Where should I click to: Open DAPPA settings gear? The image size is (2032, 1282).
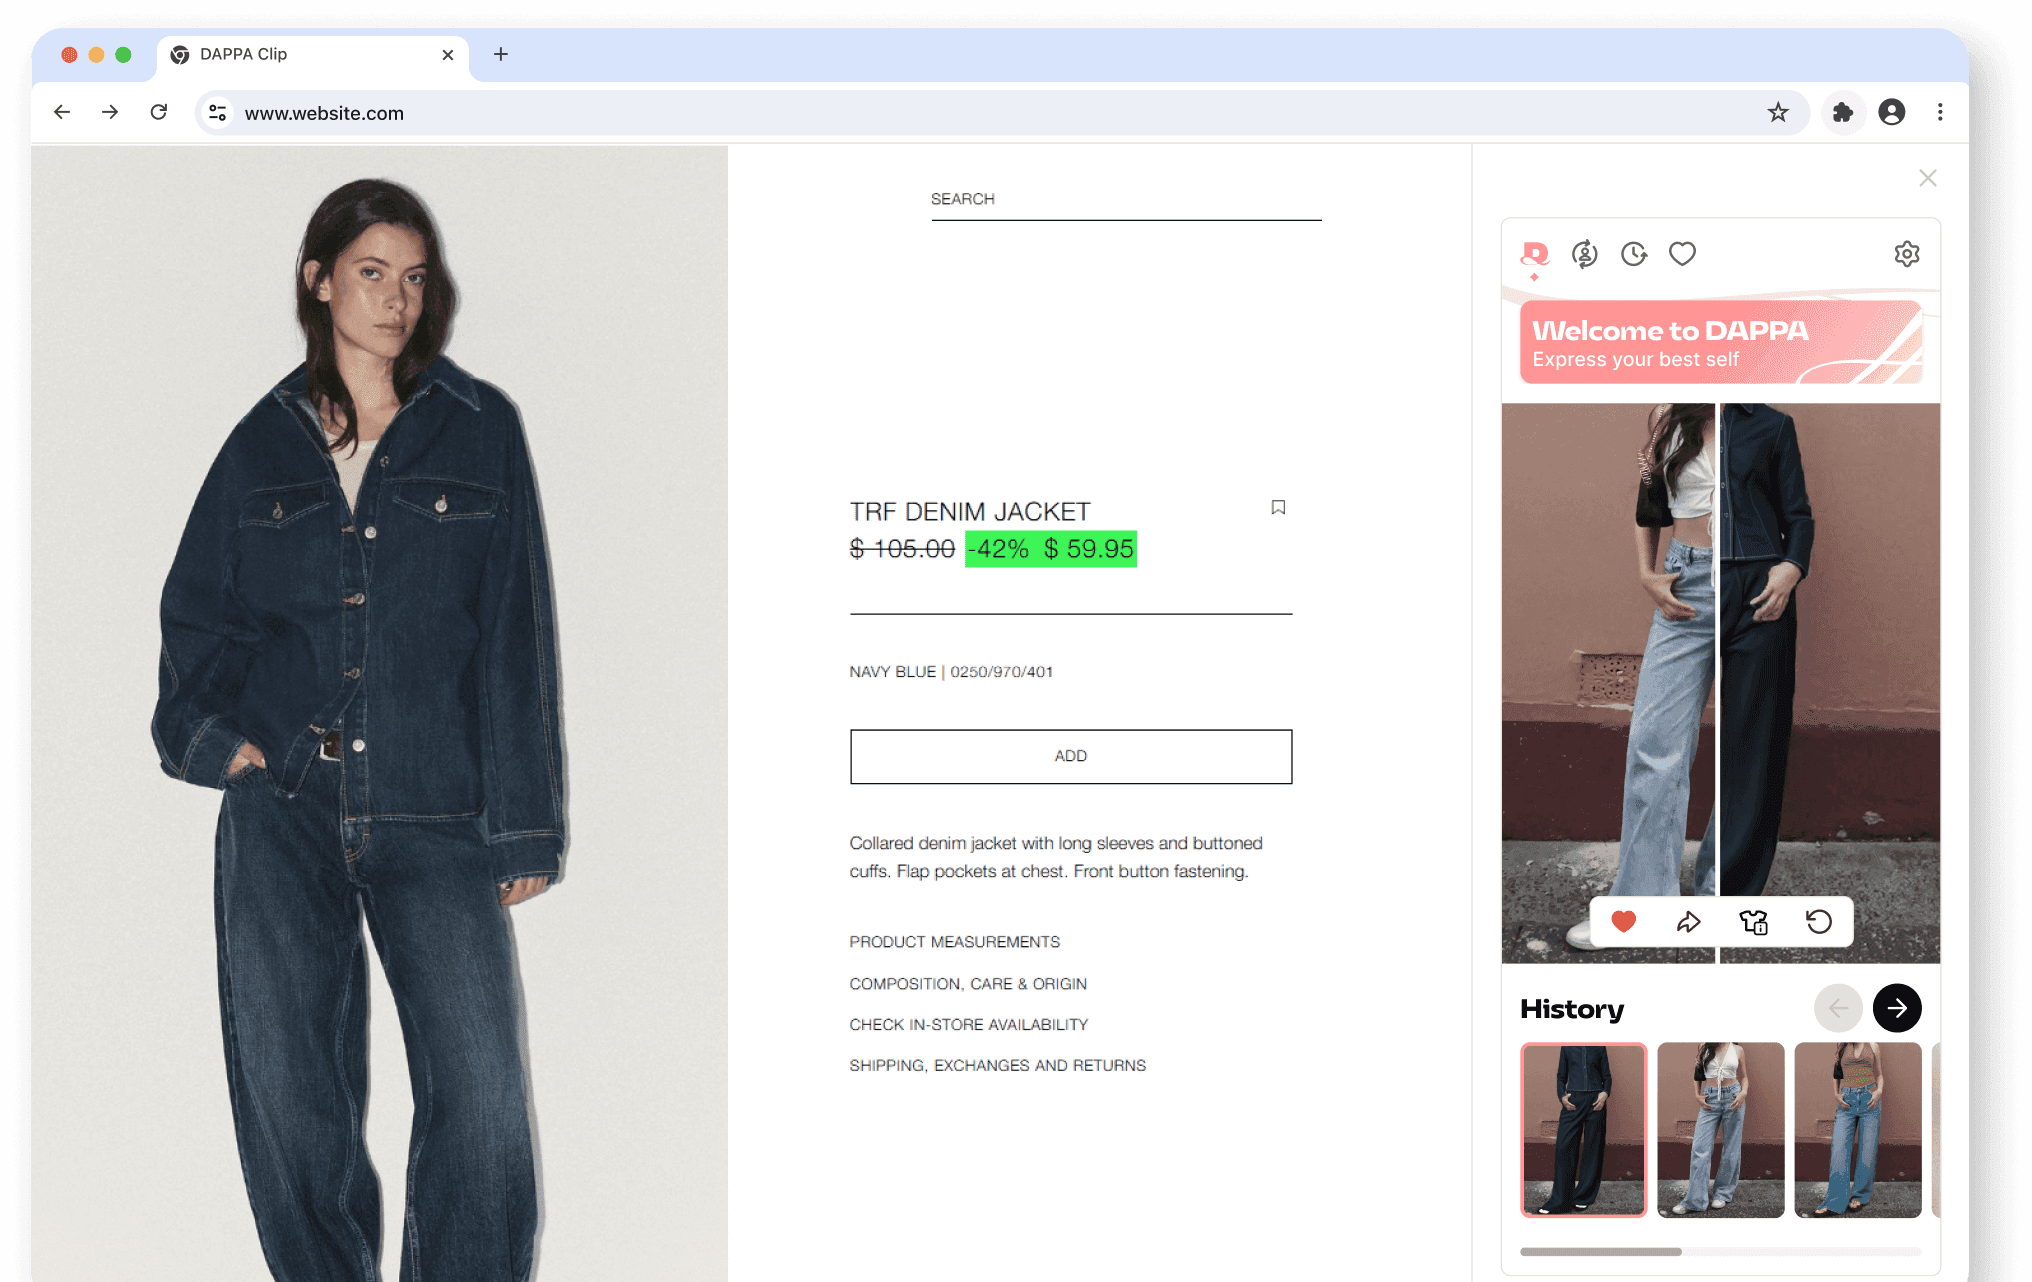1907,254
